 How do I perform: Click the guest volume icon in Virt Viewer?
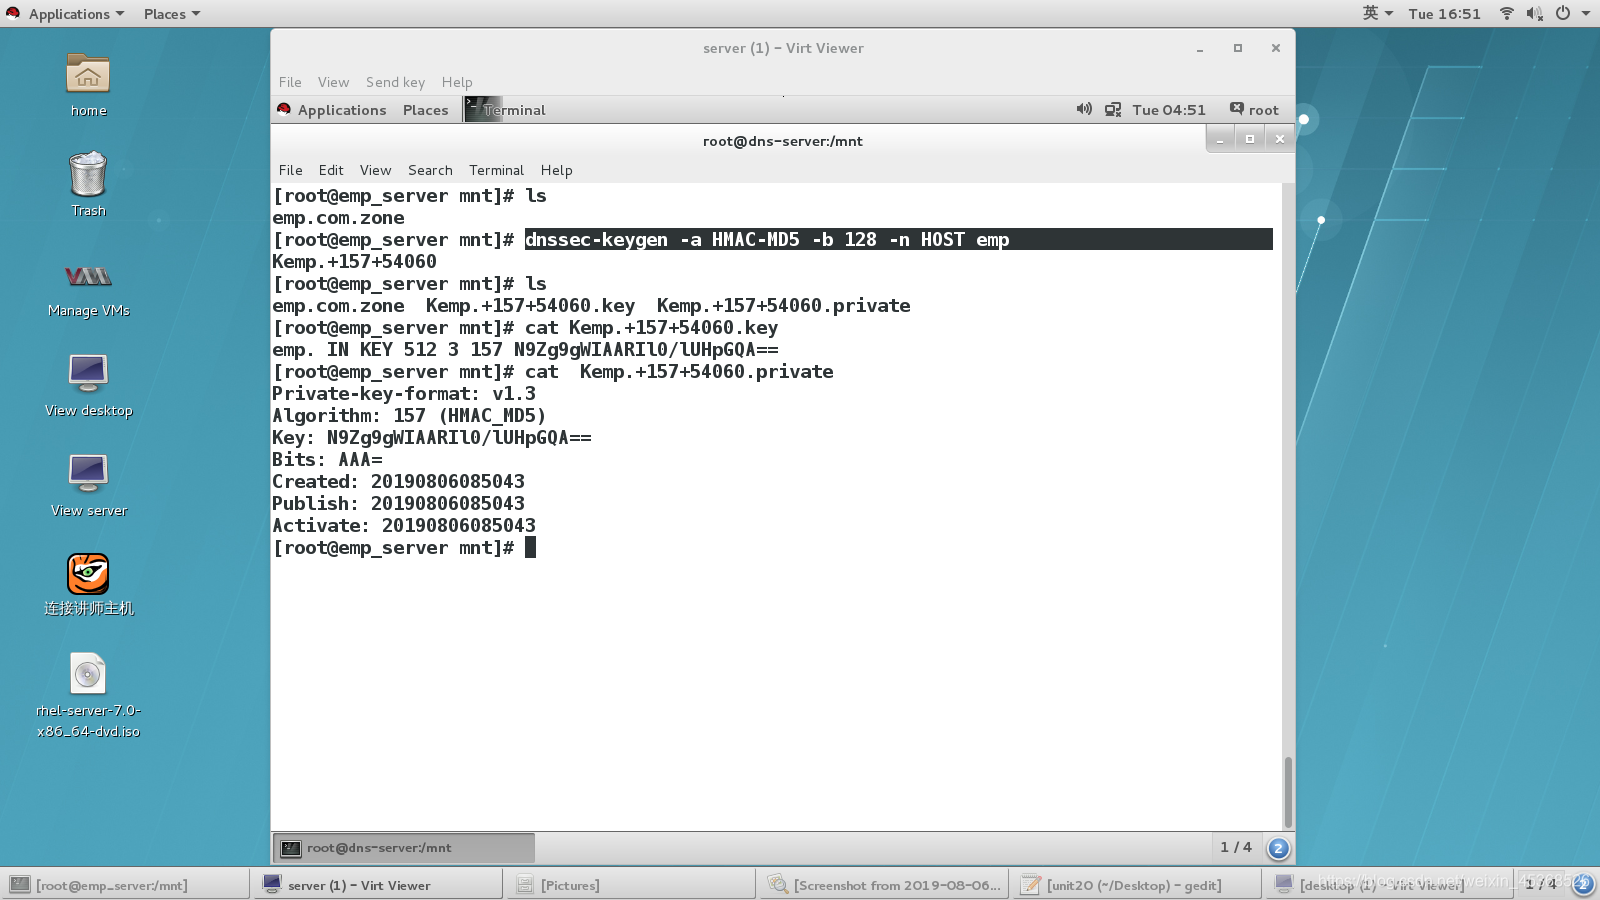[1084, 109]
